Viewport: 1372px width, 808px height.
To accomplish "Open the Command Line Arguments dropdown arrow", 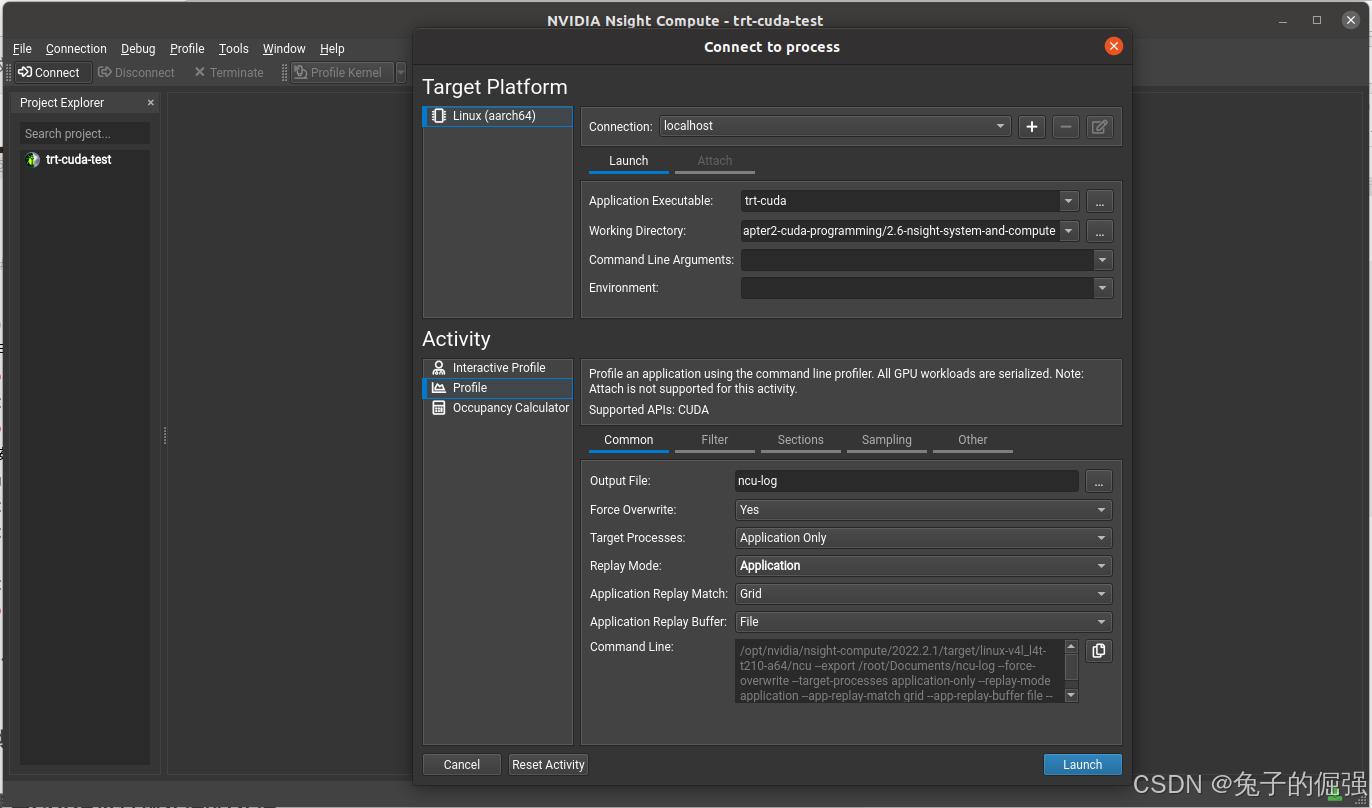I will (x=1103, y=260).
